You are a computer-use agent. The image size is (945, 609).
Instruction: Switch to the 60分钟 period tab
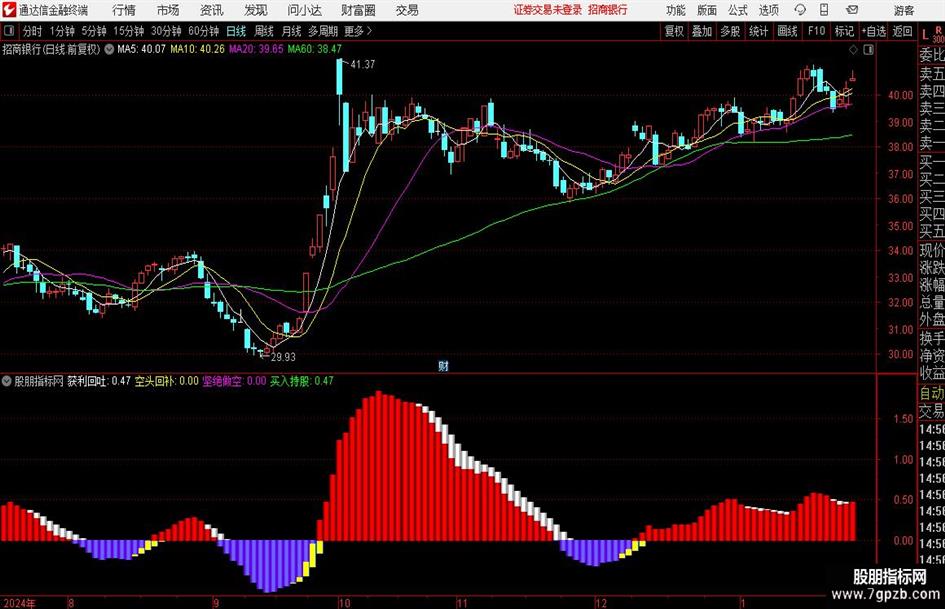(x=204, y=31)
